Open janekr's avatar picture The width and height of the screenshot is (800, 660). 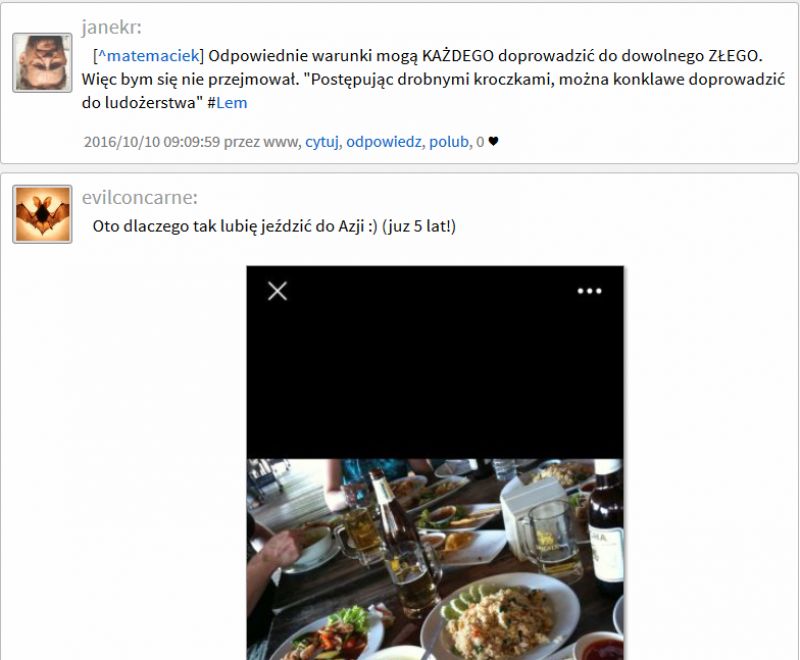[42, 63]
